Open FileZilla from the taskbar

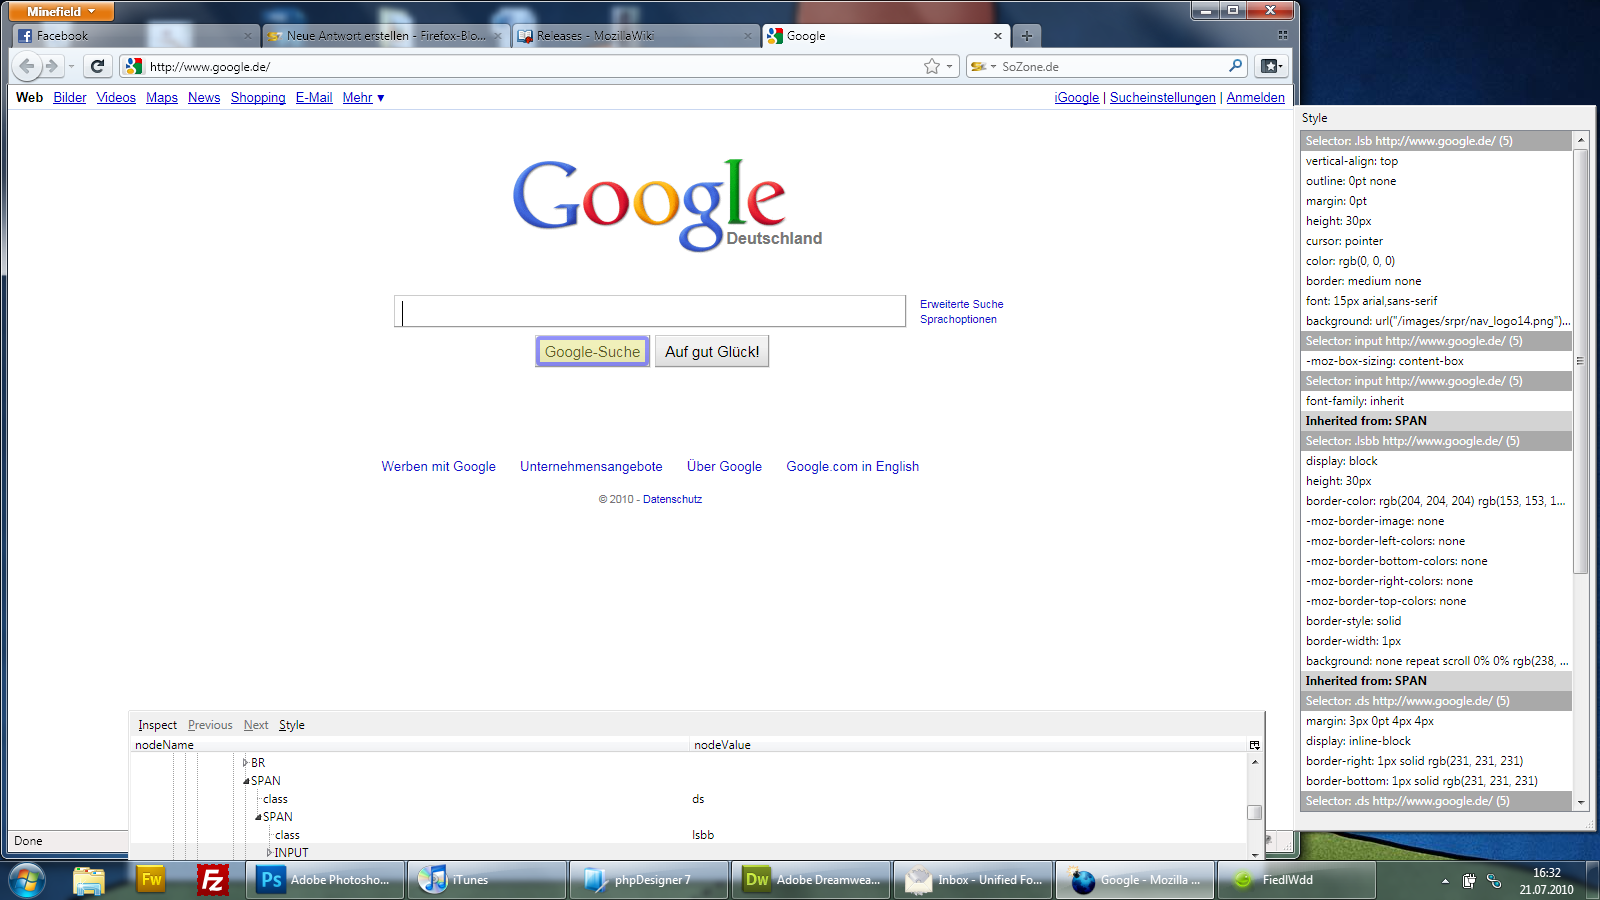tap(212, 880)
